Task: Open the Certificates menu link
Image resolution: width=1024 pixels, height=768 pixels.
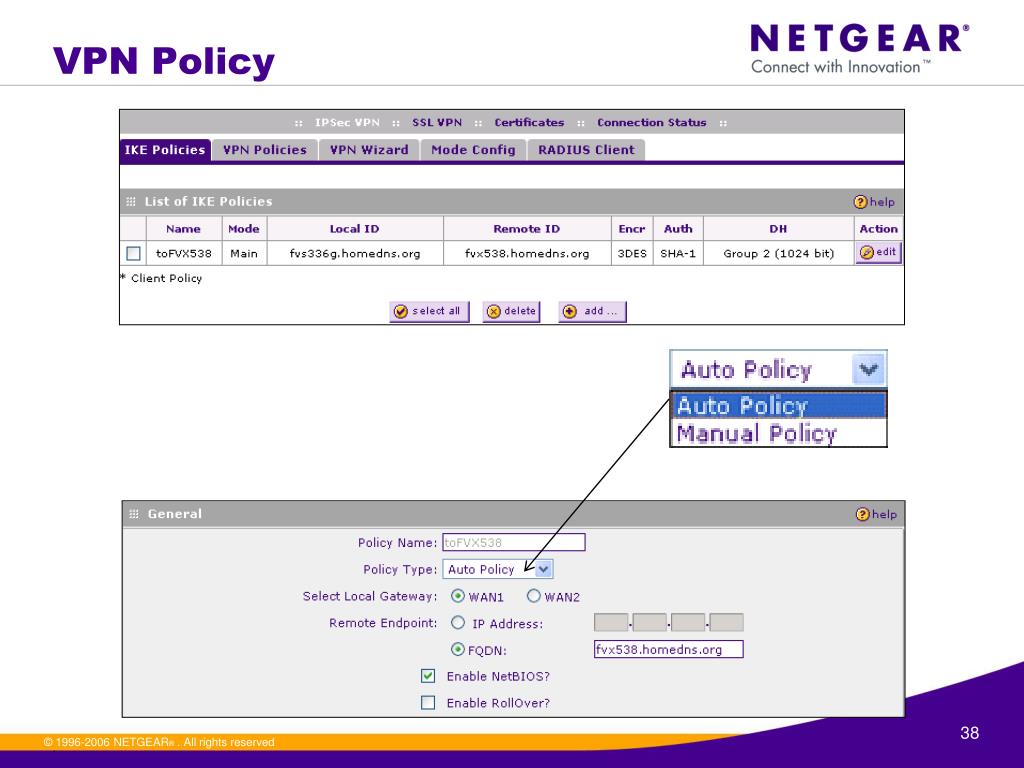Action: click(x=529, y=123)
